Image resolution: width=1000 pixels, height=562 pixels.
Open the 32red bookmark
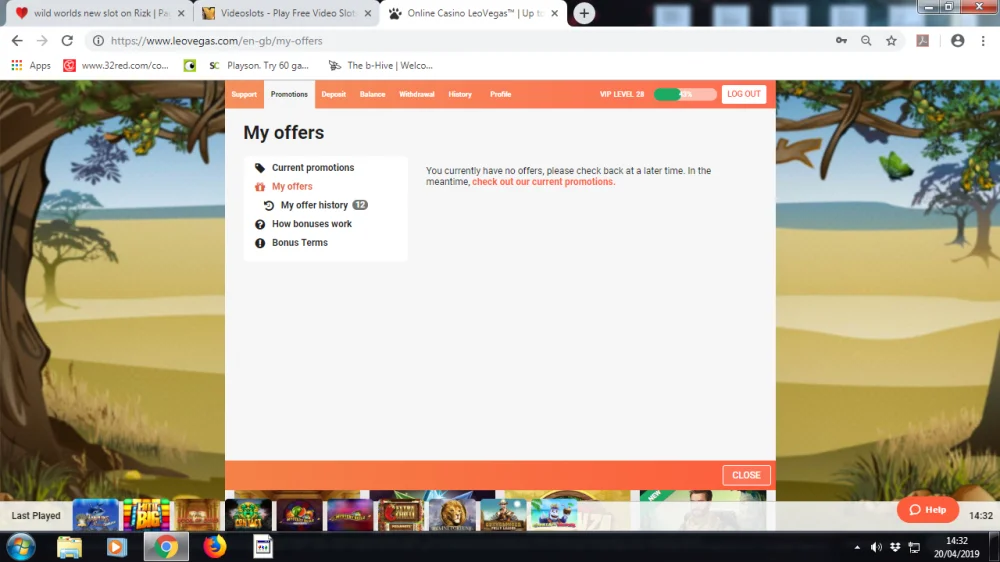click(116, 66)
